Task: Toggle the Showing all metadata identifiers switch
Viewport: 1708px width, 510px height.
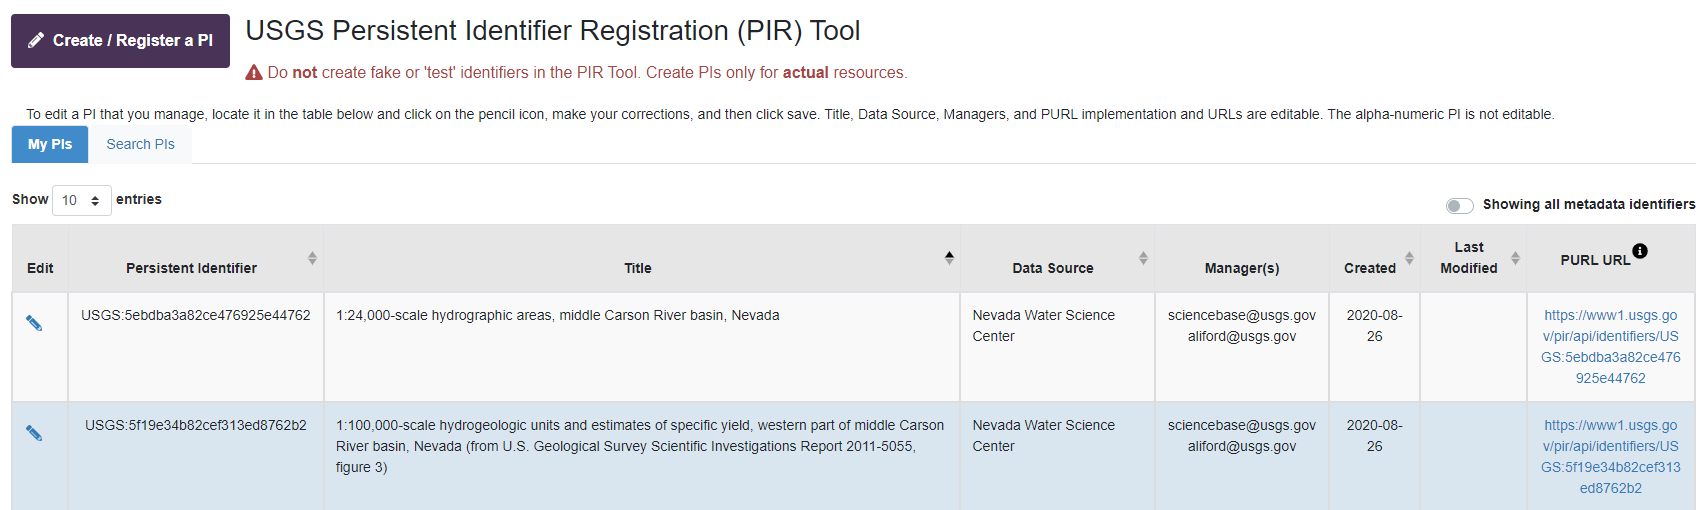Action: click(x=1460, y=205)
